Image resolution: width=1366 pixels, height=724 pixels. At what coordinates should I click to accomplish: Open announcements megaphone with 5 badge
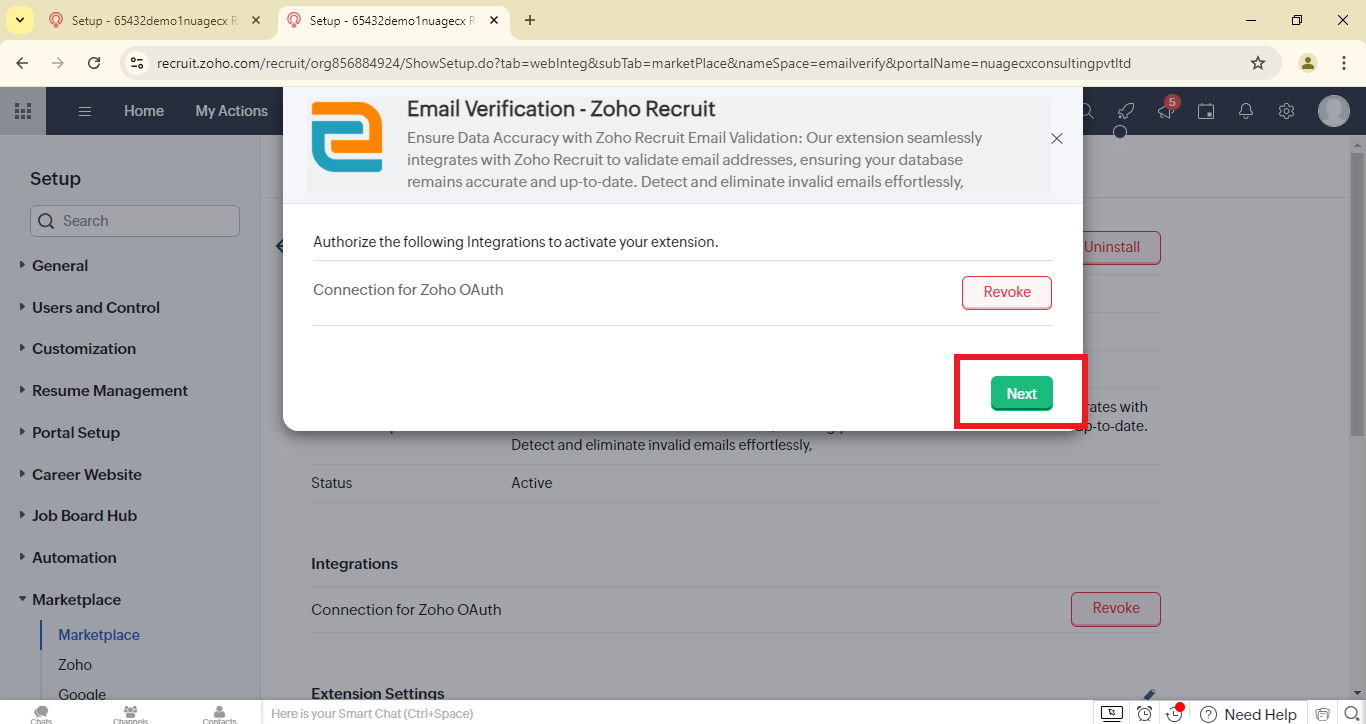tap(1166, 111)
